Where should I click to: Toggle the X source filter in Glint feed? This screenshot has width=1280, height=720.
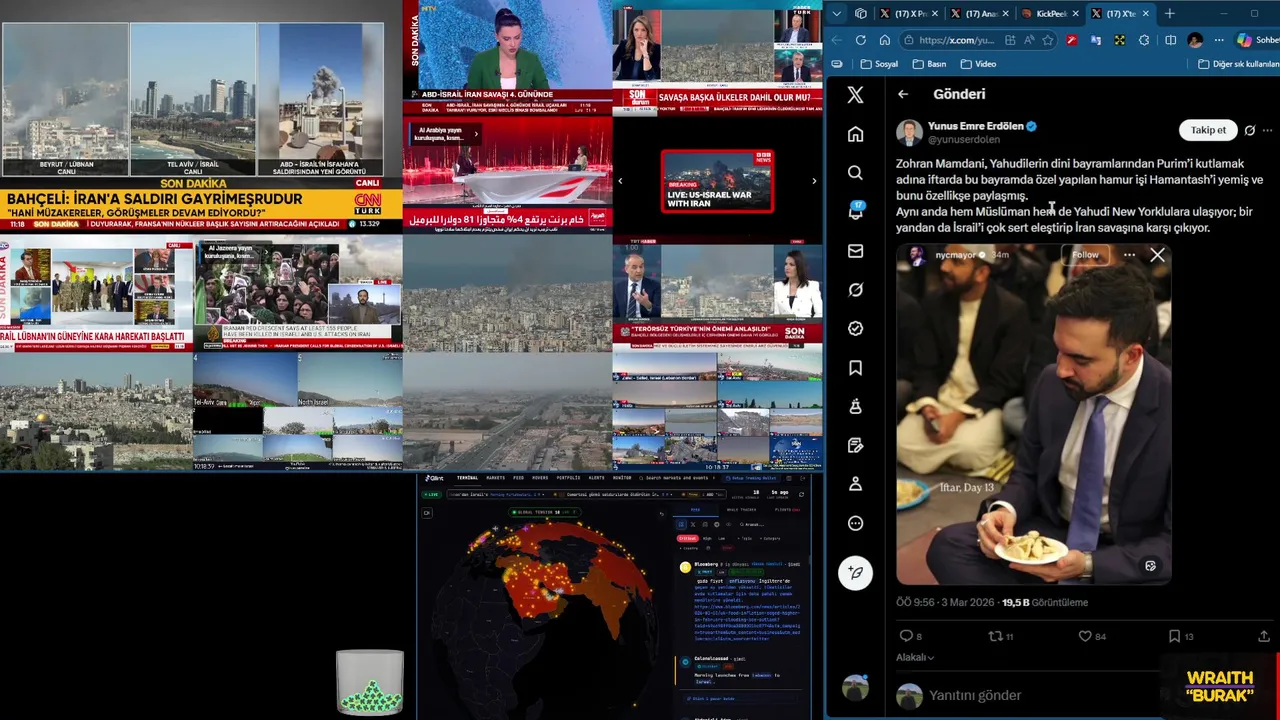pos(693,524)
